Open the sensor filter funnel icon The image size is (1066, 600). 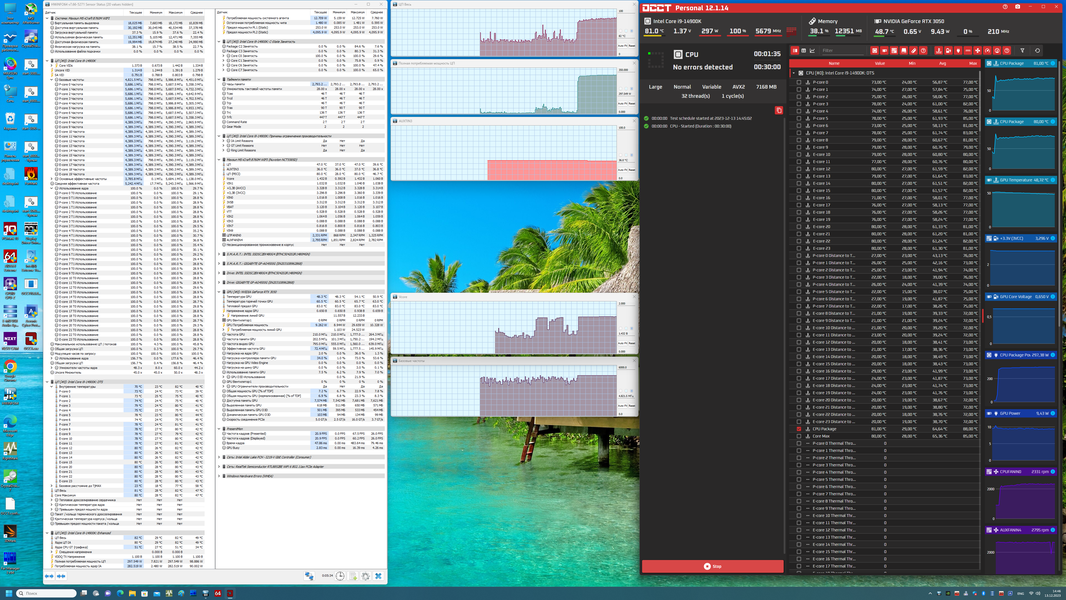point(1022,50)
